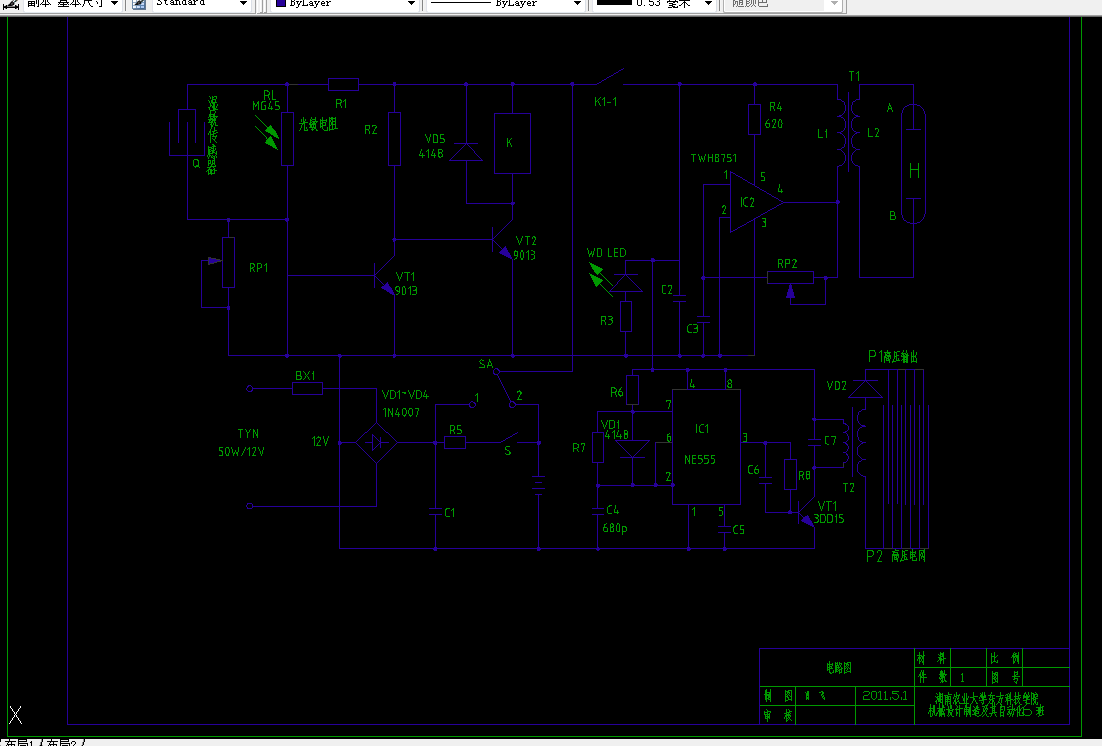The height and width of the screenshot is (746, 1102).
Task: Select the R1 resistor label
Action: click(x=341, y=104)
